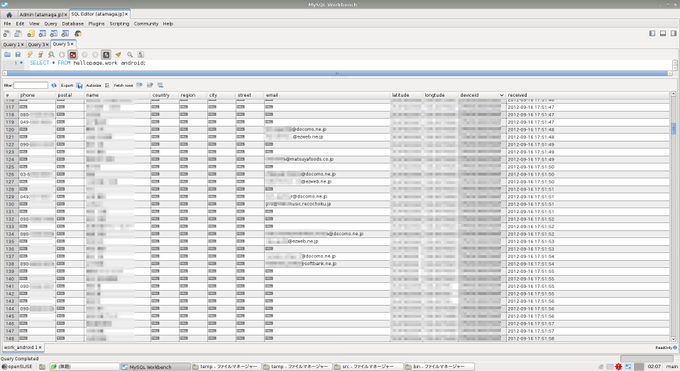Click the beautify query broom icon
This screenshot has height=371, width=680.
point(118,55)
